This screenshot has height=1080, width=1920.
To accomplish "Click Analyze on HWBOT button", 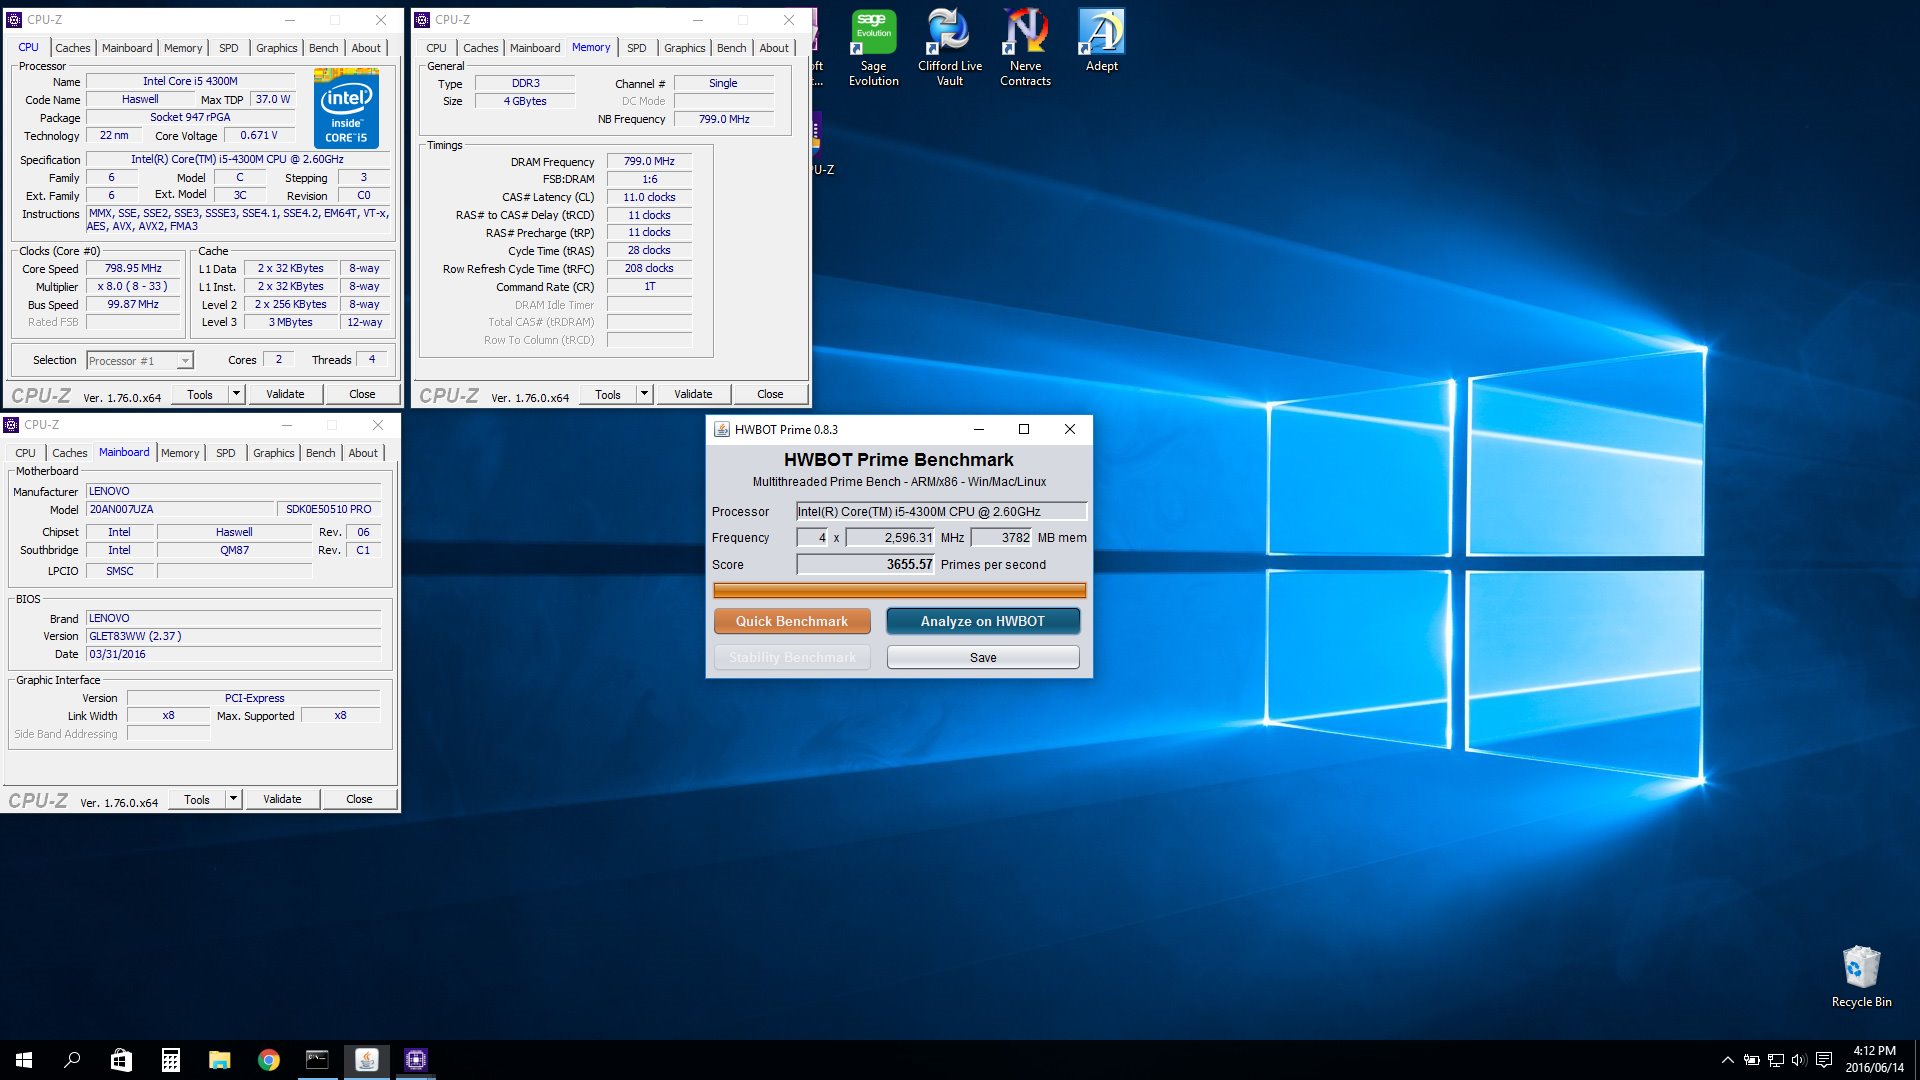I will pos(983,621).
